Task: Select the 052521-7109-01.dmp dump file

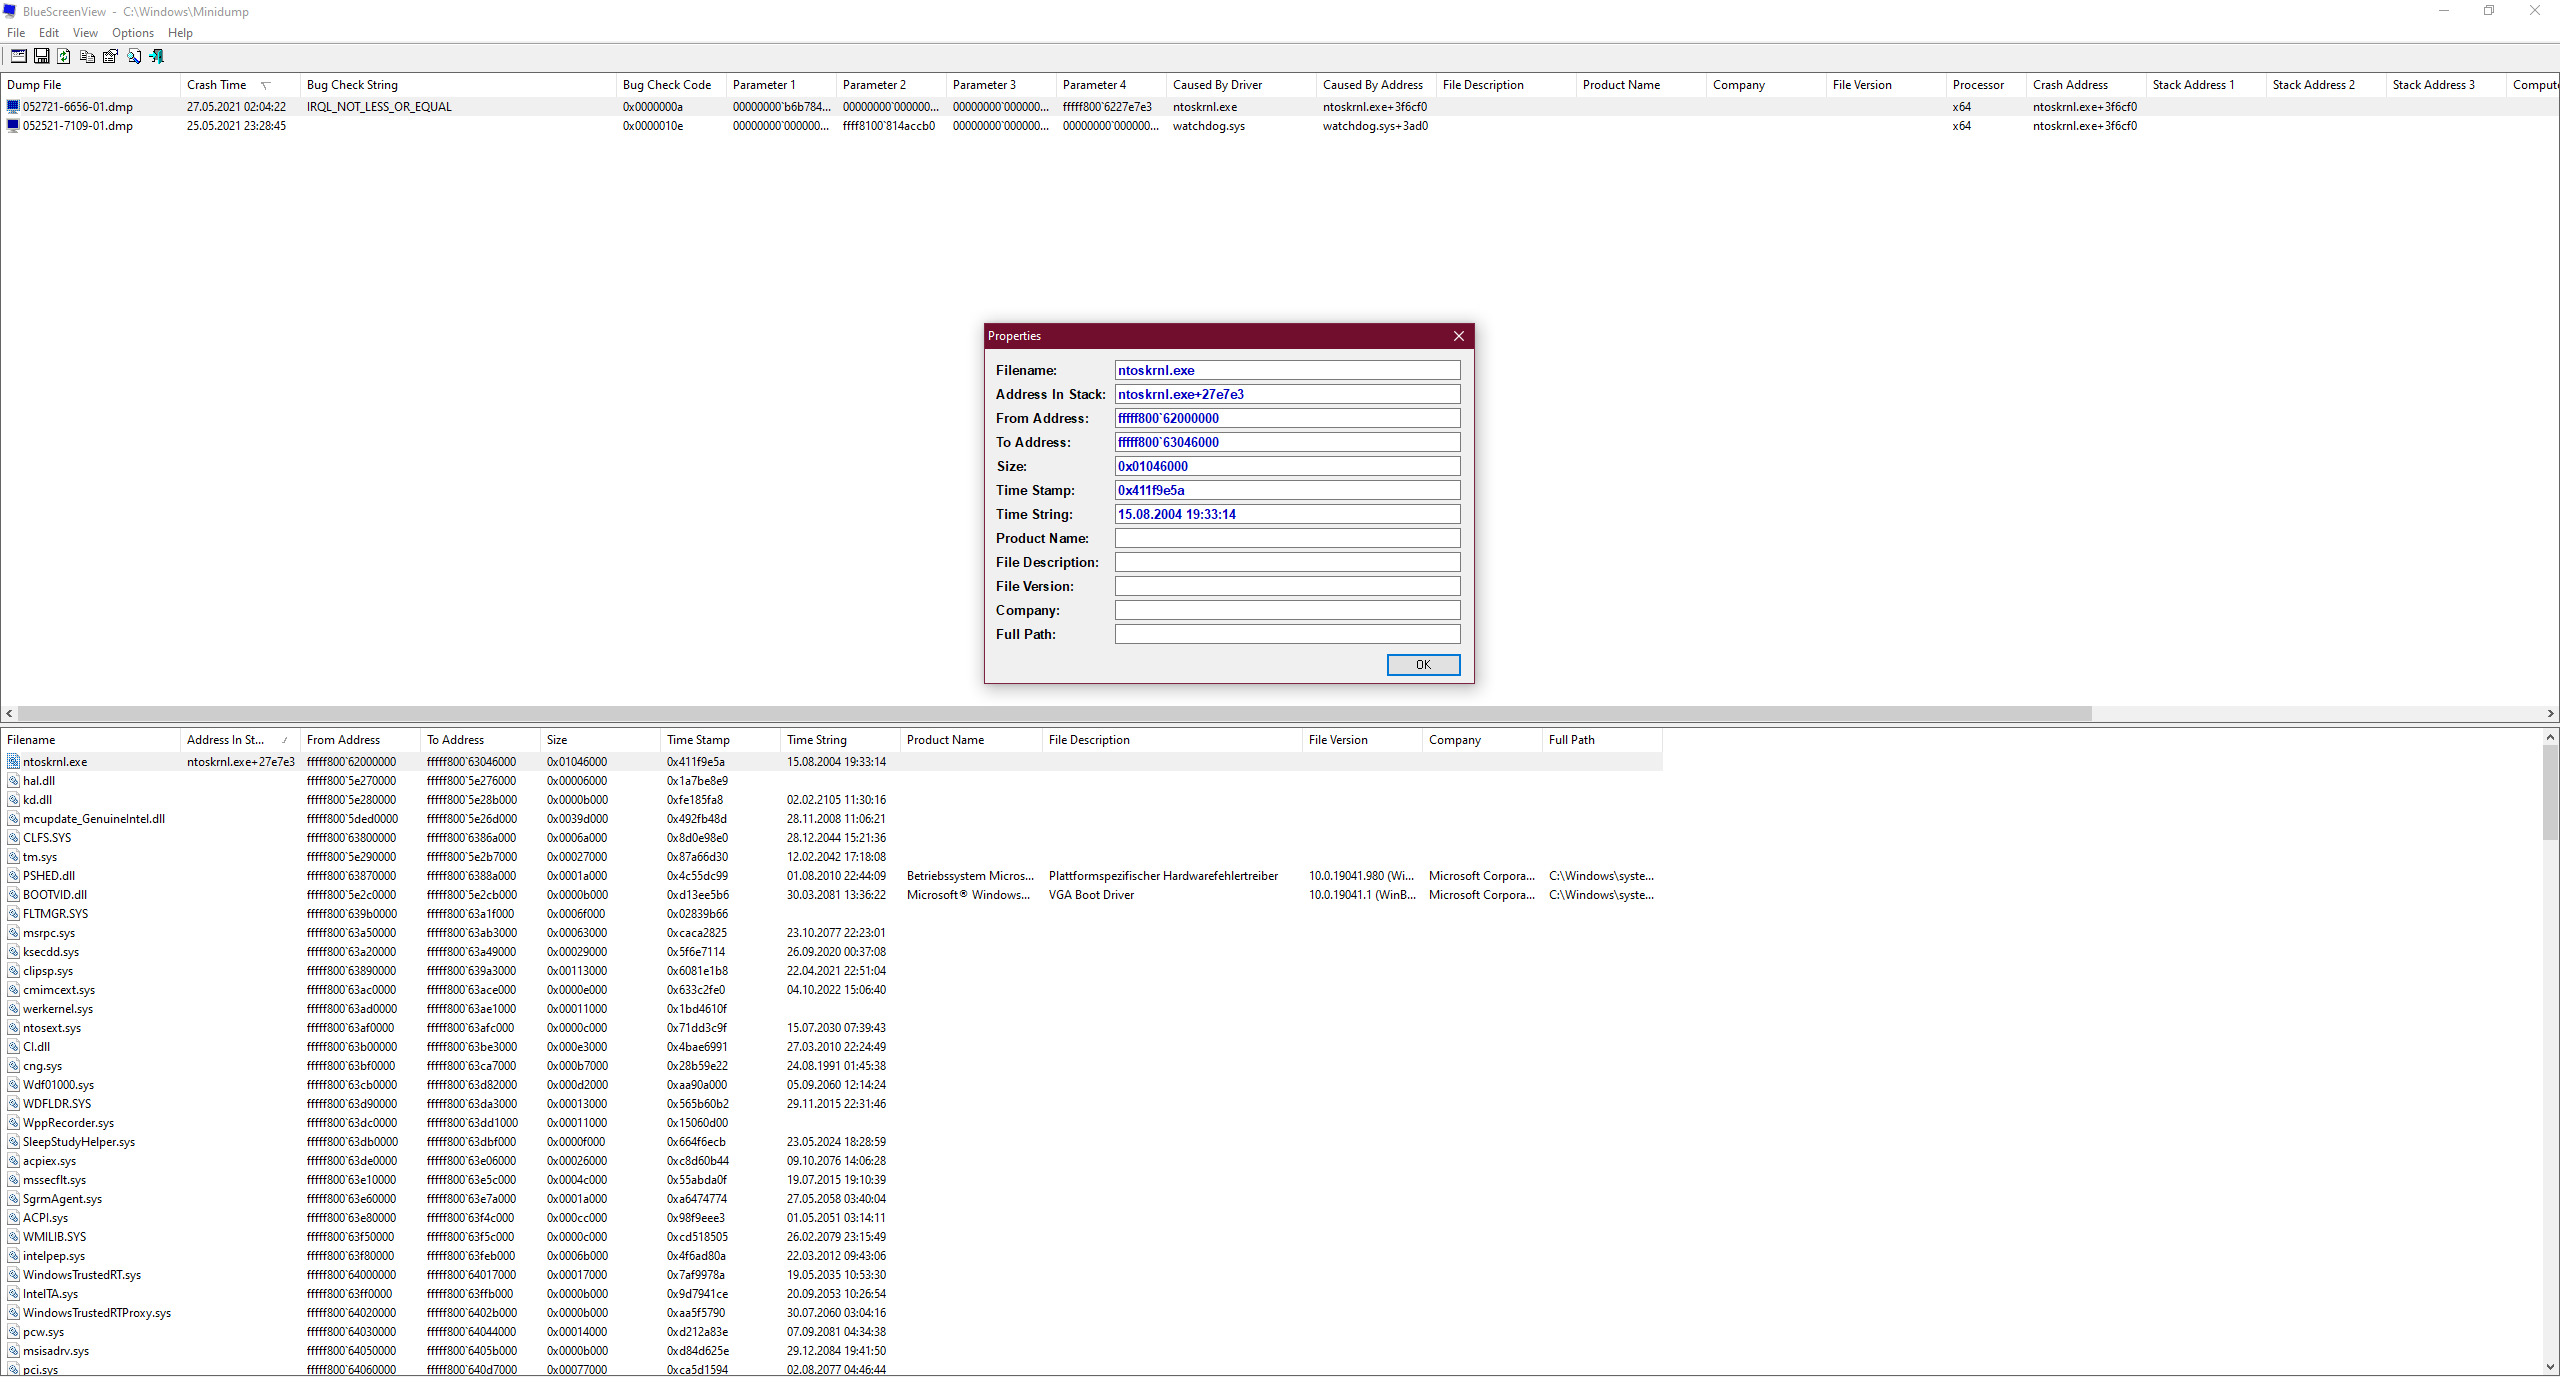Action: [77, 126]
